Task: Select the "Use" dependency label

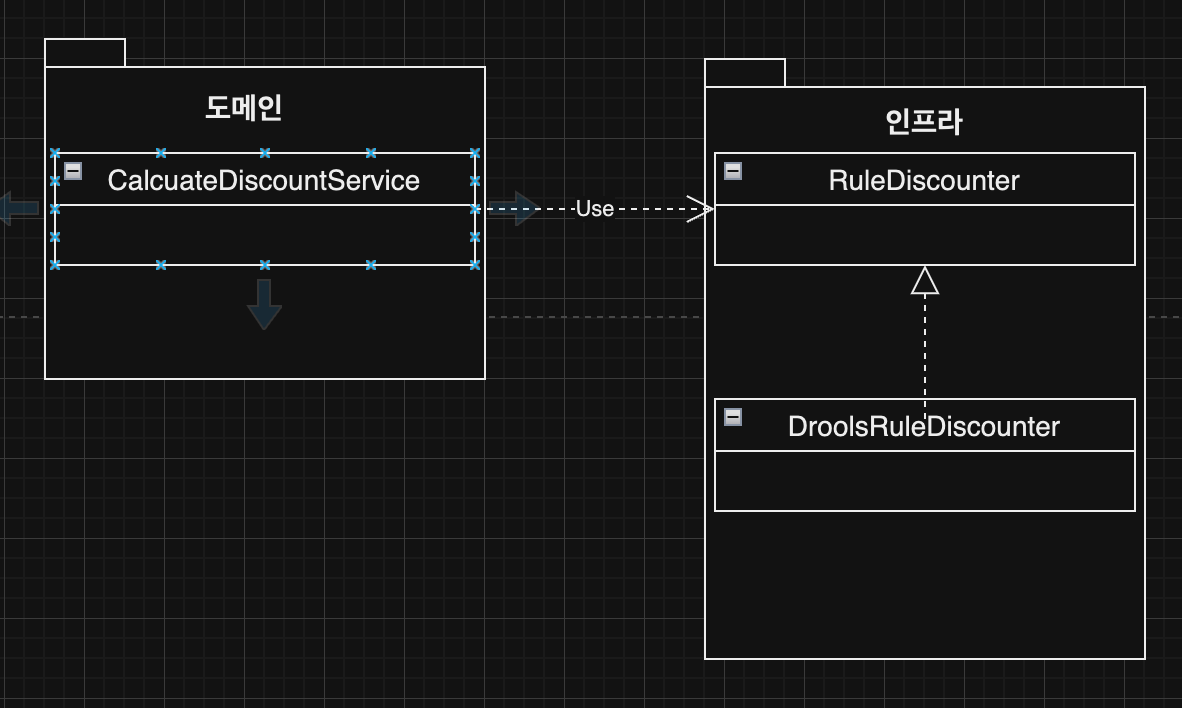Action: click(x=595, y=209)
